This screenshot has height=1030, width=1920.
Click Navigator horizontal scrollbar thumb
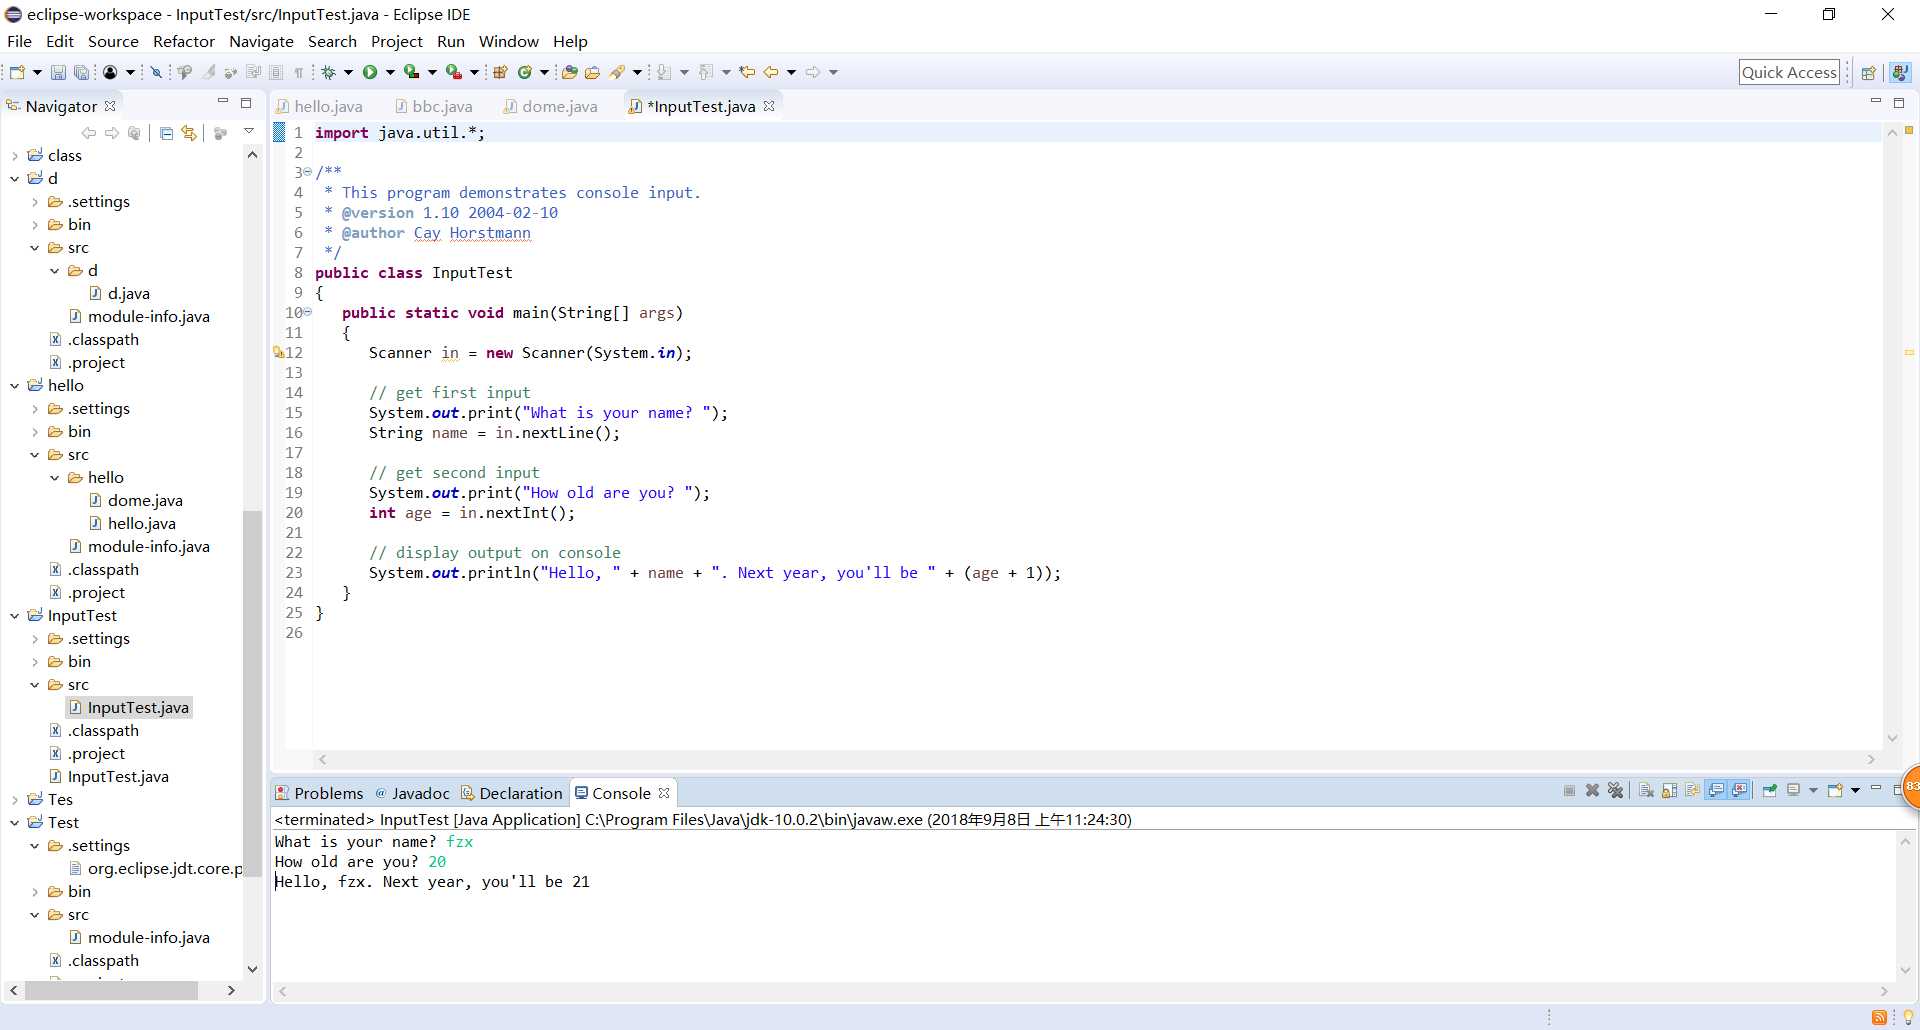click(111, 990)
